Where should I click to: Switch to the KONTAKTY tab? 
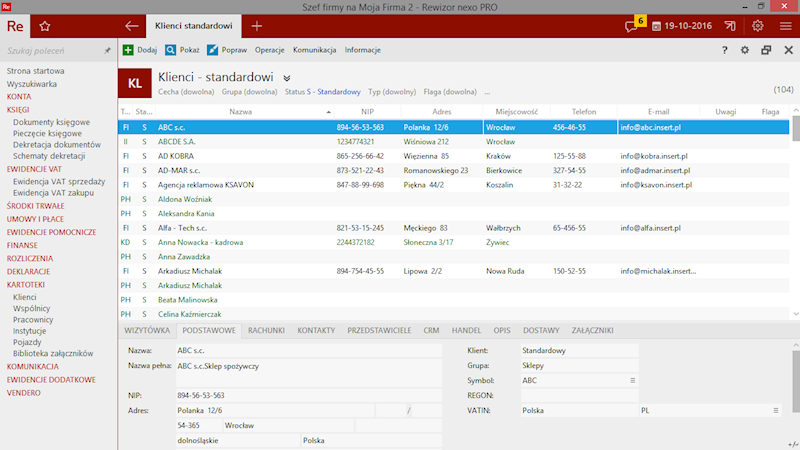pos(316,331)
